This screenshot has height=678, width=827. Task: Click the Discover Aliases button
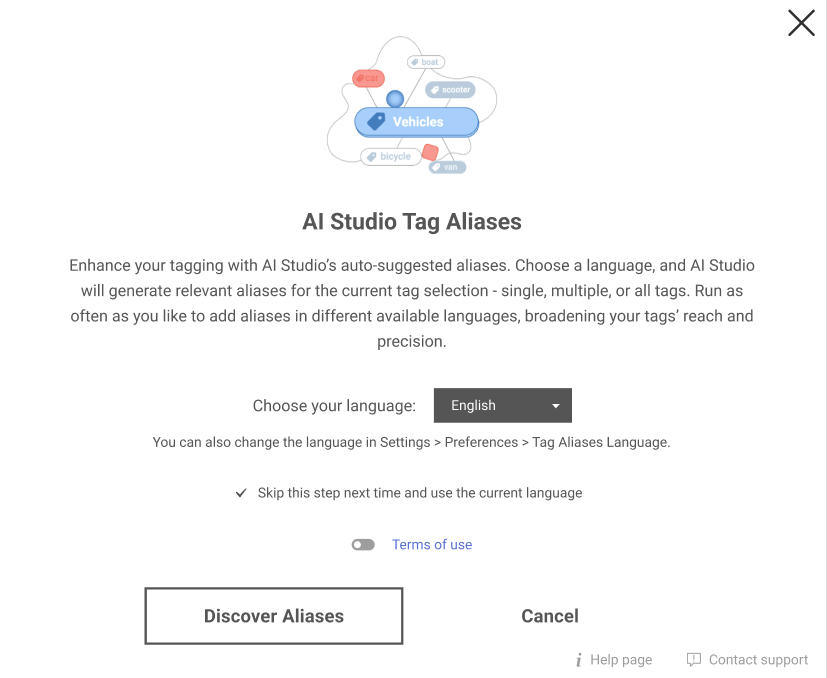(273, 616)
